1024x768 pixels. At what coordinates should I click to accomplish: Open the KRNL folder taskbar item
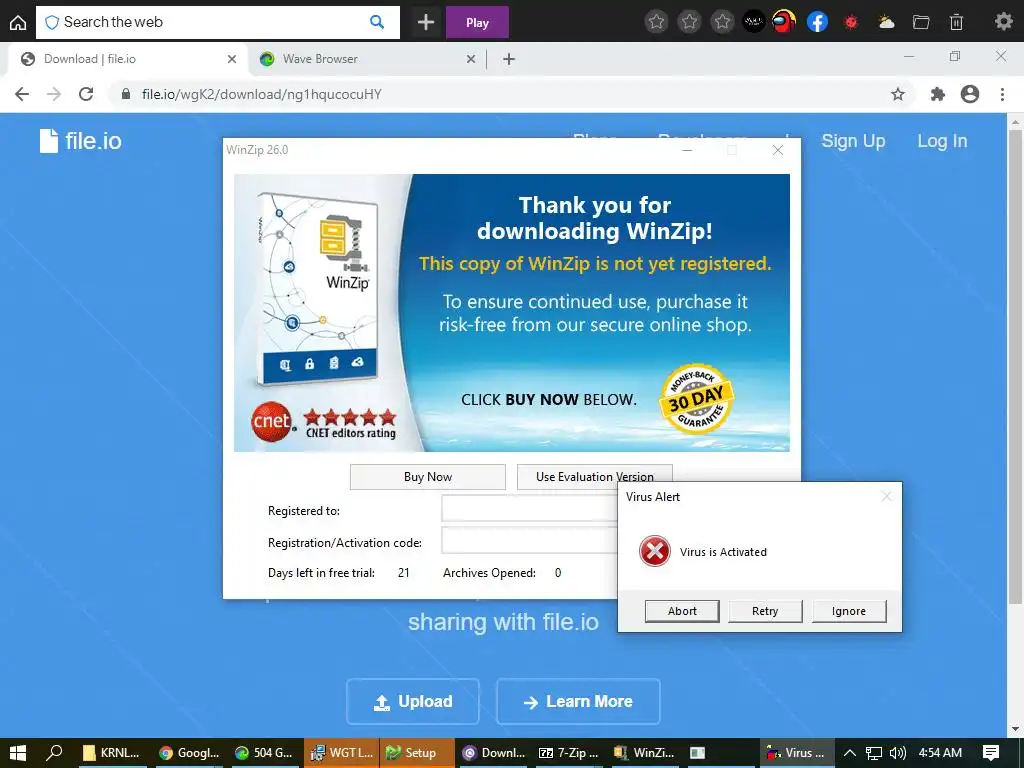coord(111,753)
